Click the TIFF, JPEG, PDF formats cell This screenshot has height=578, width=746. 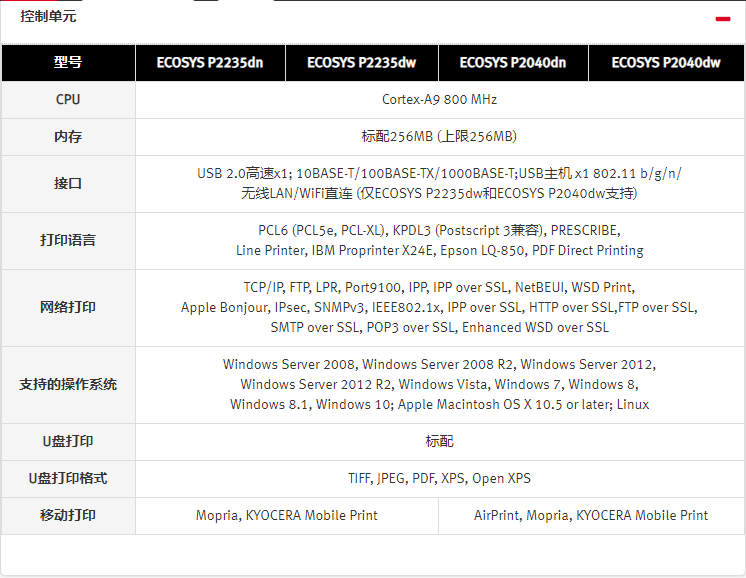pos(440,479)
